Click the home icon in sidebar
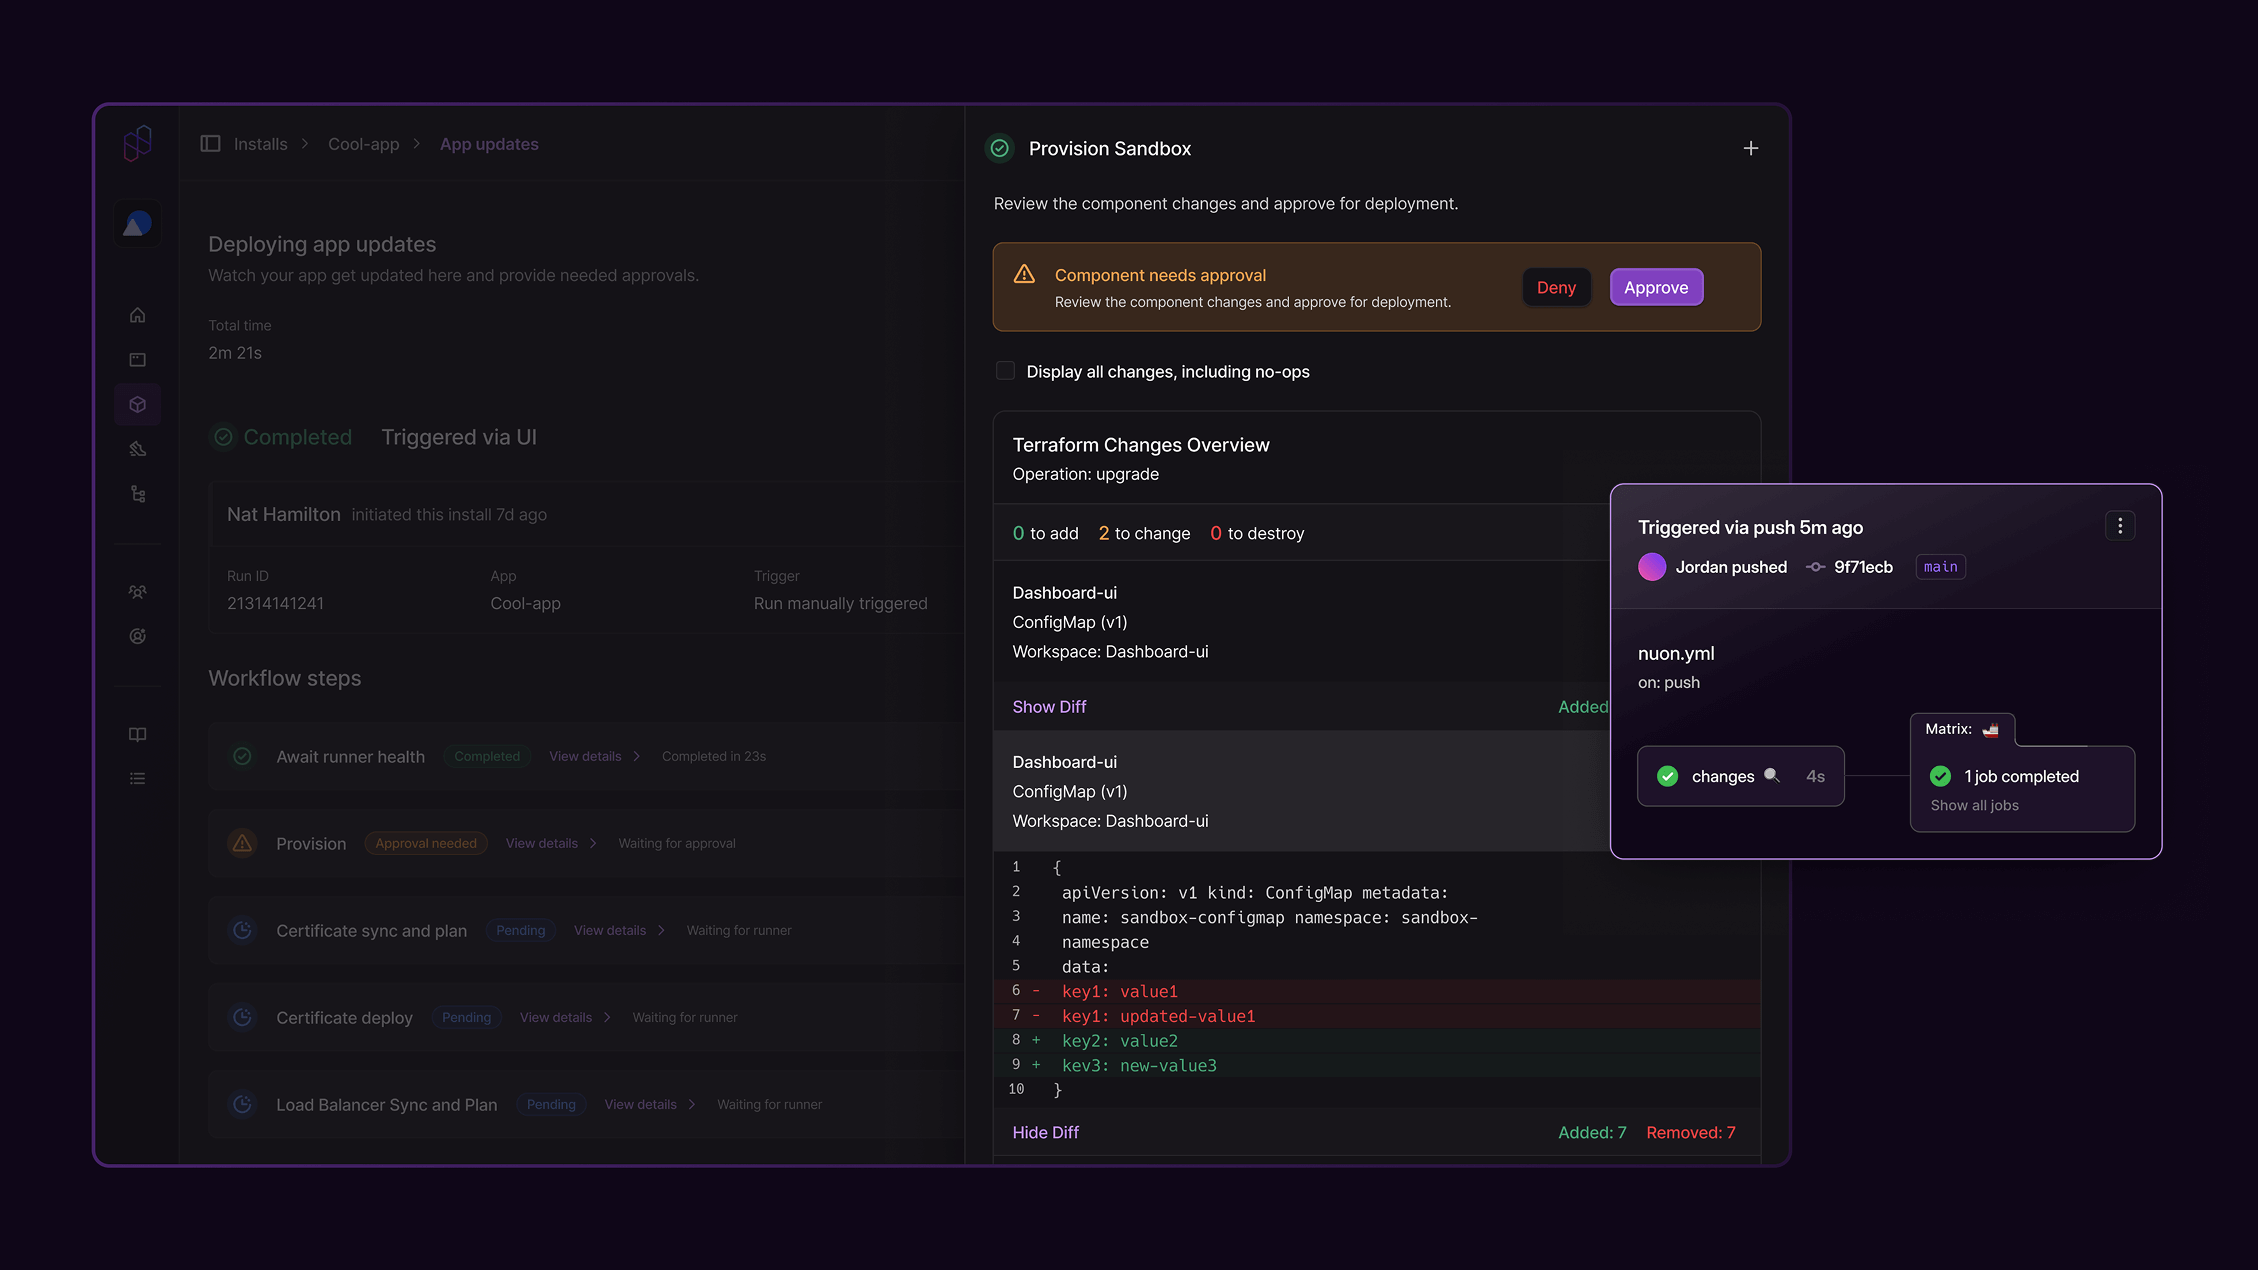Image resolution: width=2258 pixels, height=1270 pixels. click(x=138, y=315)
